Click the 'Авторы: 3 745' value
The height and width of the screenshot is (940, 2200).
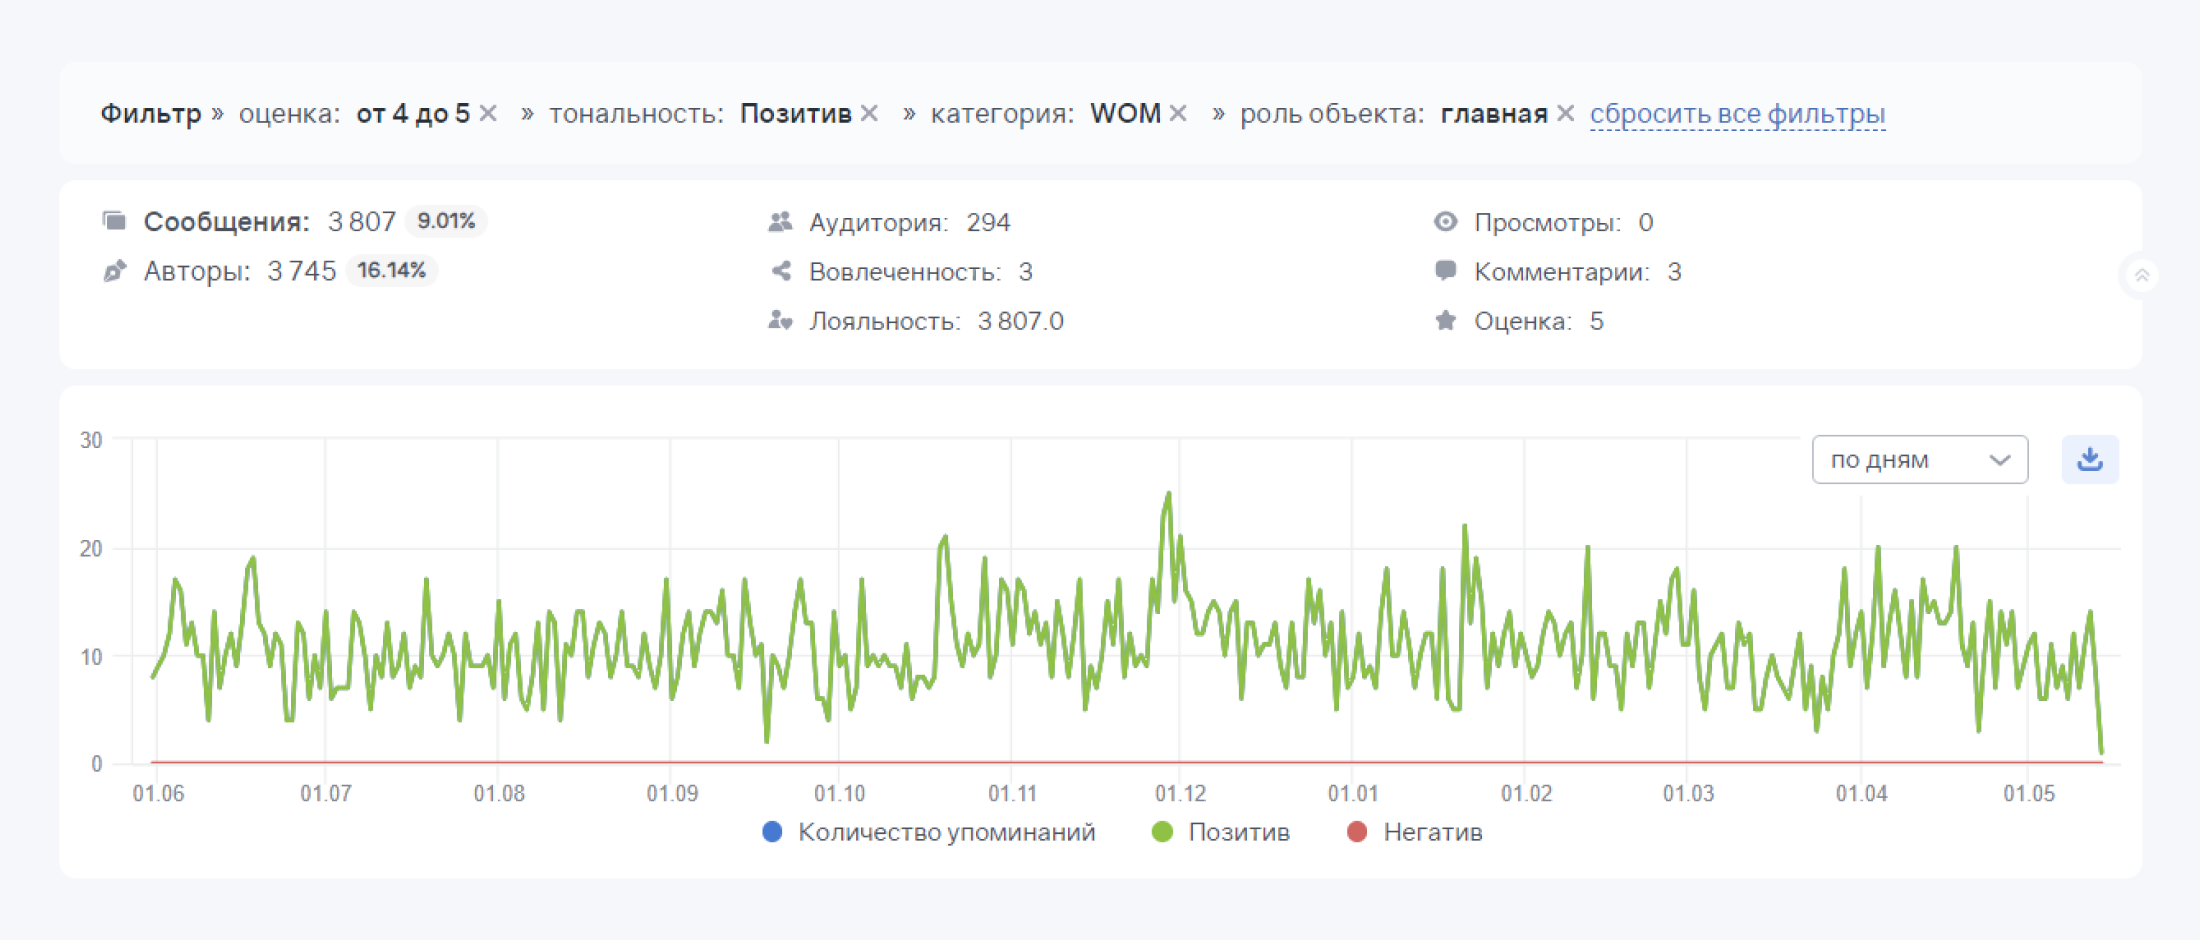coord(301,271)
